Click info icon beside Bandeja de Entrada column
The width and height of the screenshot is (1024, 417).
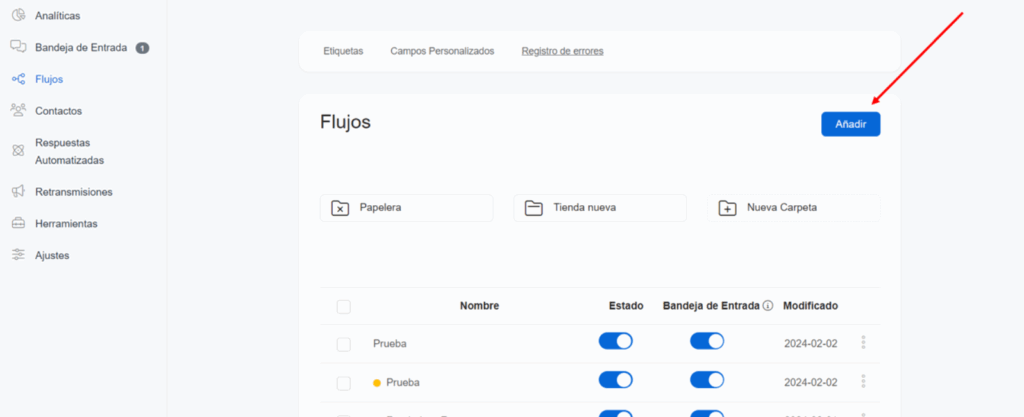click(x=768, y=306)
